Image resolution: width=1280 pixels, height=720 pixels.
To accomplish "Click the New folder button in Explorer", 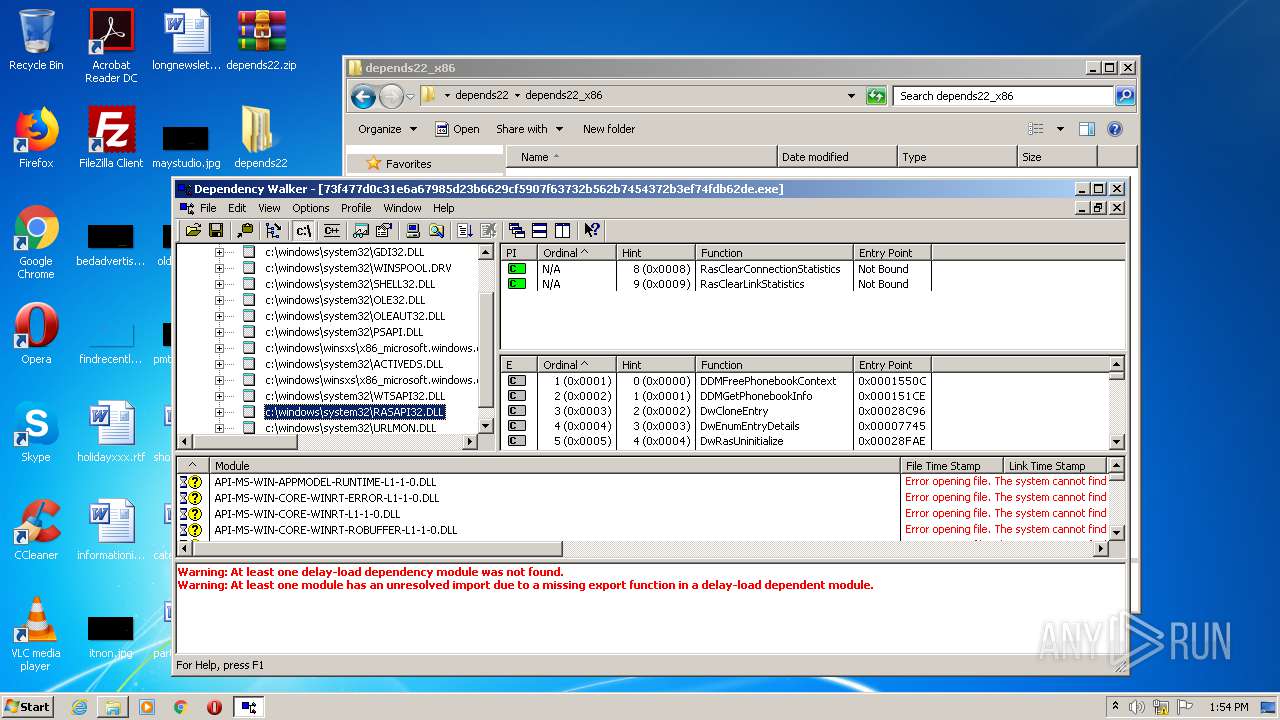I will [x=609, y=129].
